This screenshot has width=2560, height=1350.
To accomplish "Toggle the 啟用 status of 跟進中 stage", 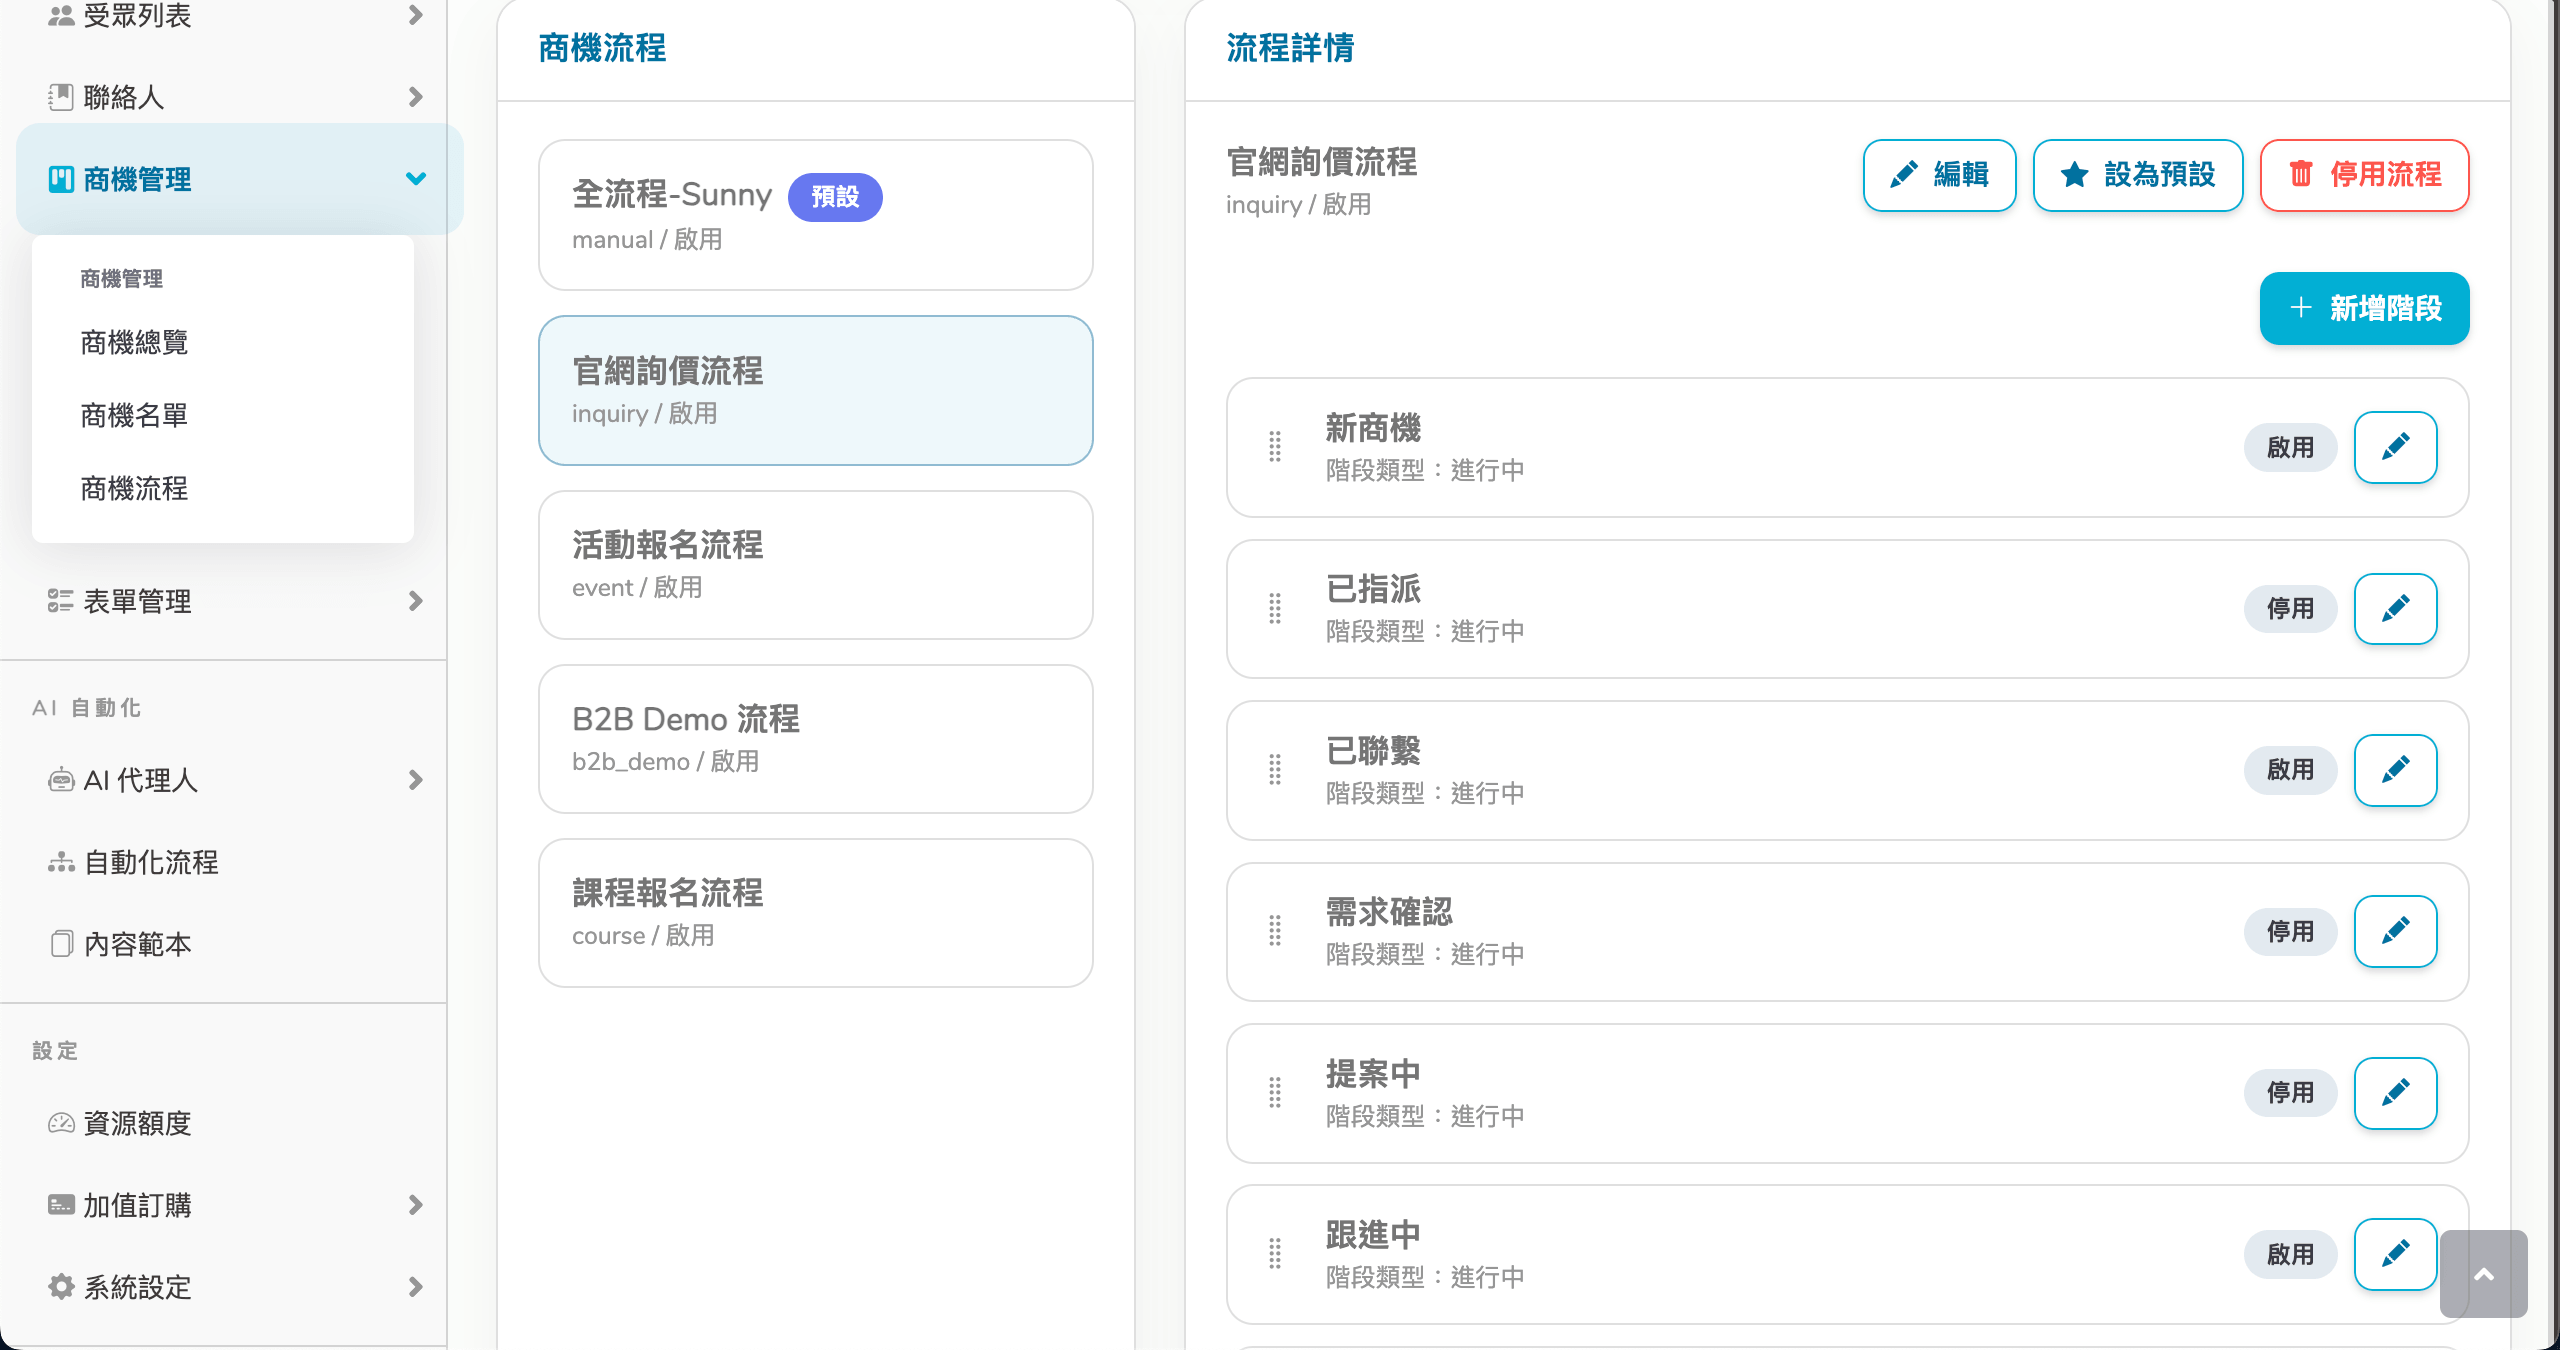I will (x=2290, y=1254).
